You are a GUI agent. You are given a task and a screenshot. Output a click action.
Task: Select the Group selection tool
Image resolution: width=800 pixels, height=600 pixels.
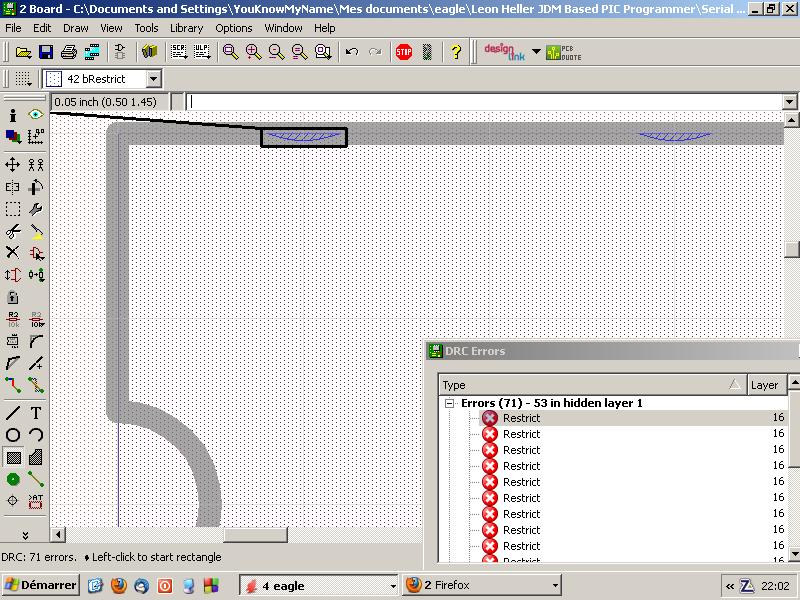pyautogui.click(x=13, y=209)
